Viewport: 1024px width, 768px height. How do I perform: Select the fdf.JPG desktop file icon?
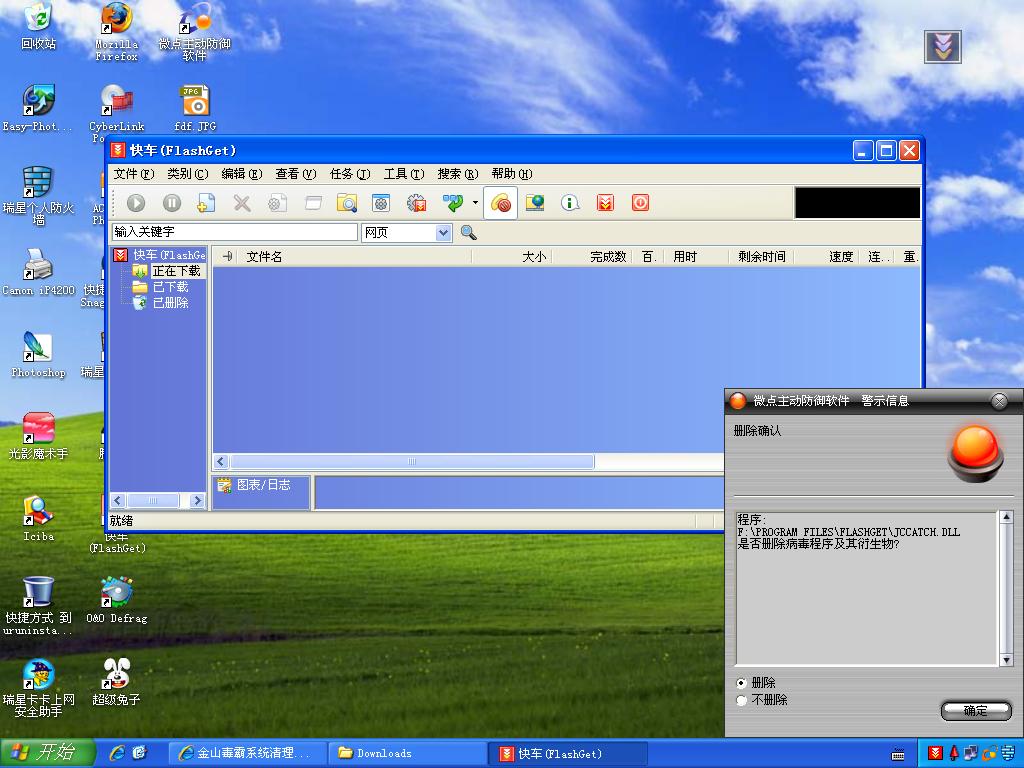coord(195,108)
